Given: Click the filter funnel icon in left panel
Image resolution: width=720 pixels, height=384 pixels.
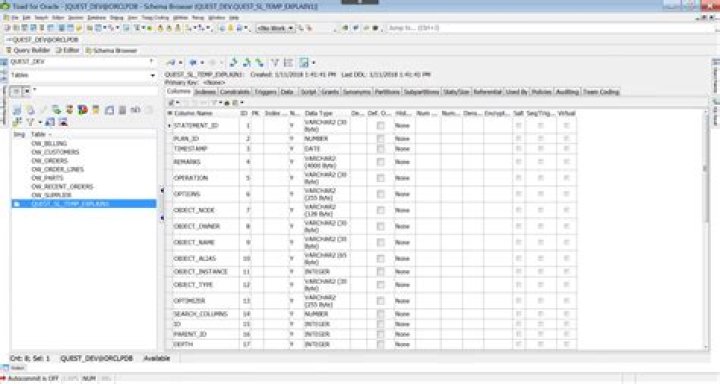Looking at the screenshot, I should tap(30, 122).
